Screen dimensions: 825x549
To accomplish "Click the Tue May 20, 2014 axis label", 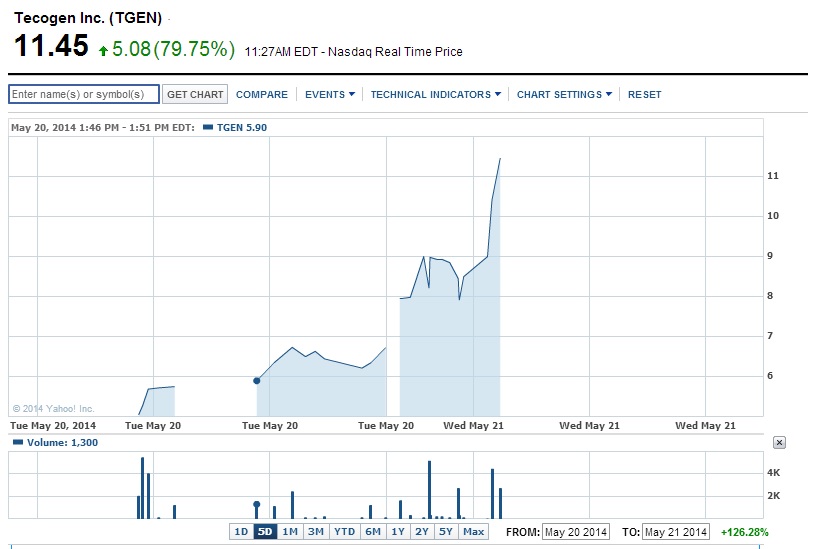I will [x=53, y=425].
